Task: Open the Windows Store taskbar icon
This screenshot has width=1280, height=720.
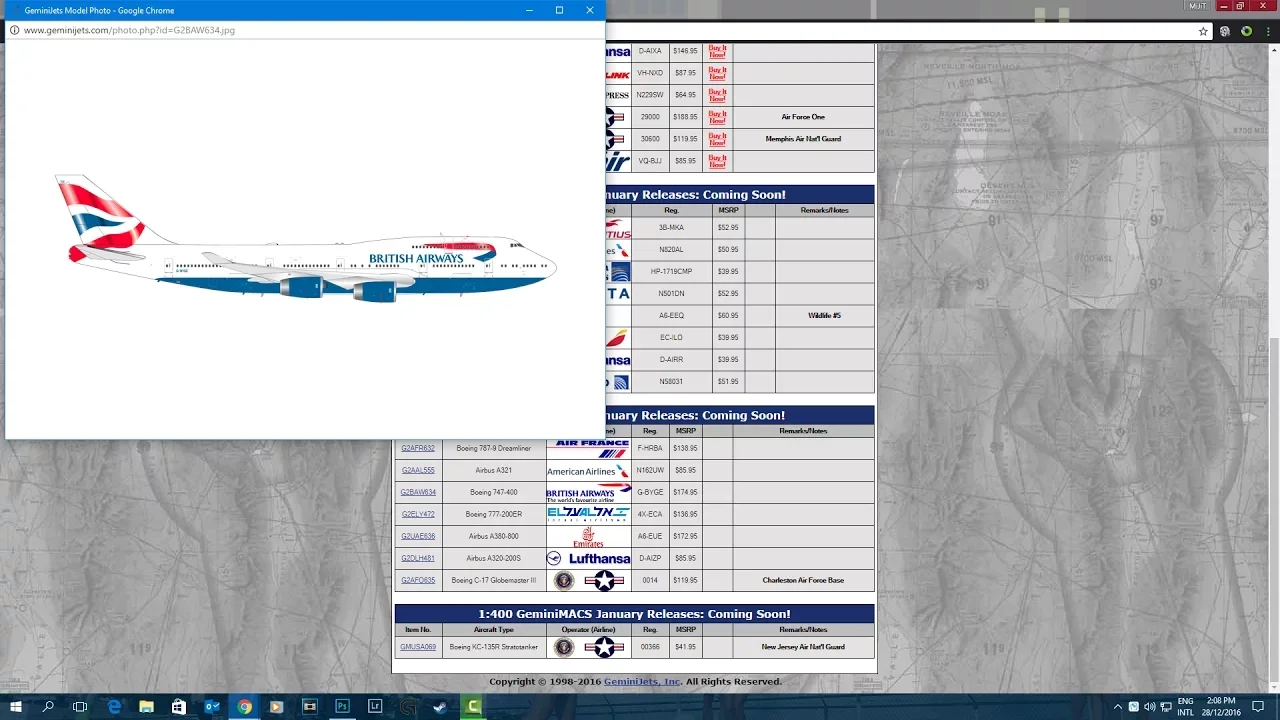Action: pyautogui.click(x=179, y=706)
